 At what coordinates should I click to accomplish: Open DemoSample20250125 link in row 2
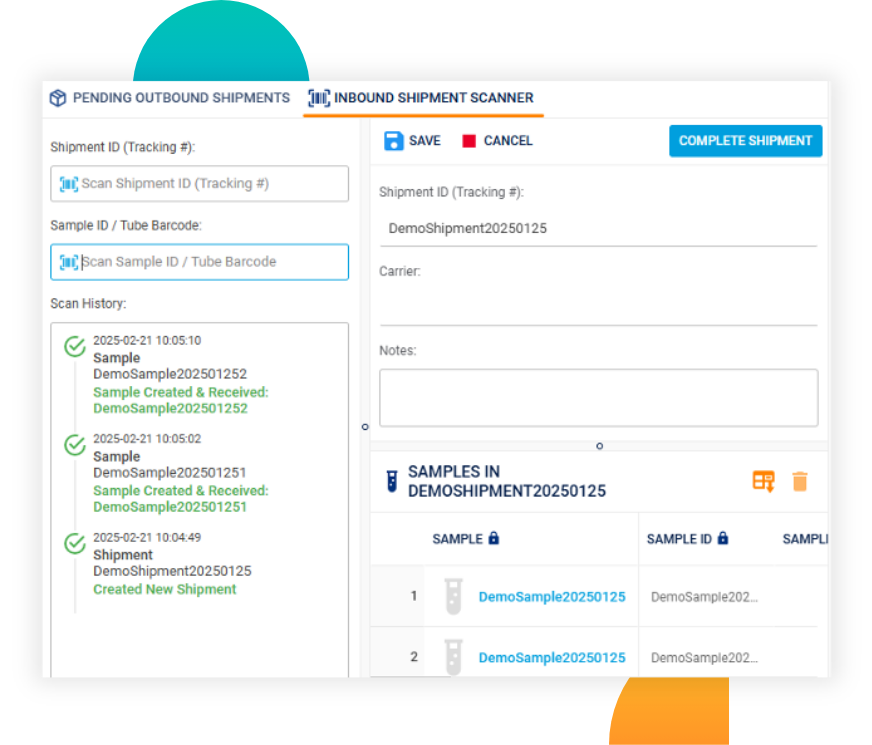coord(552,657)
